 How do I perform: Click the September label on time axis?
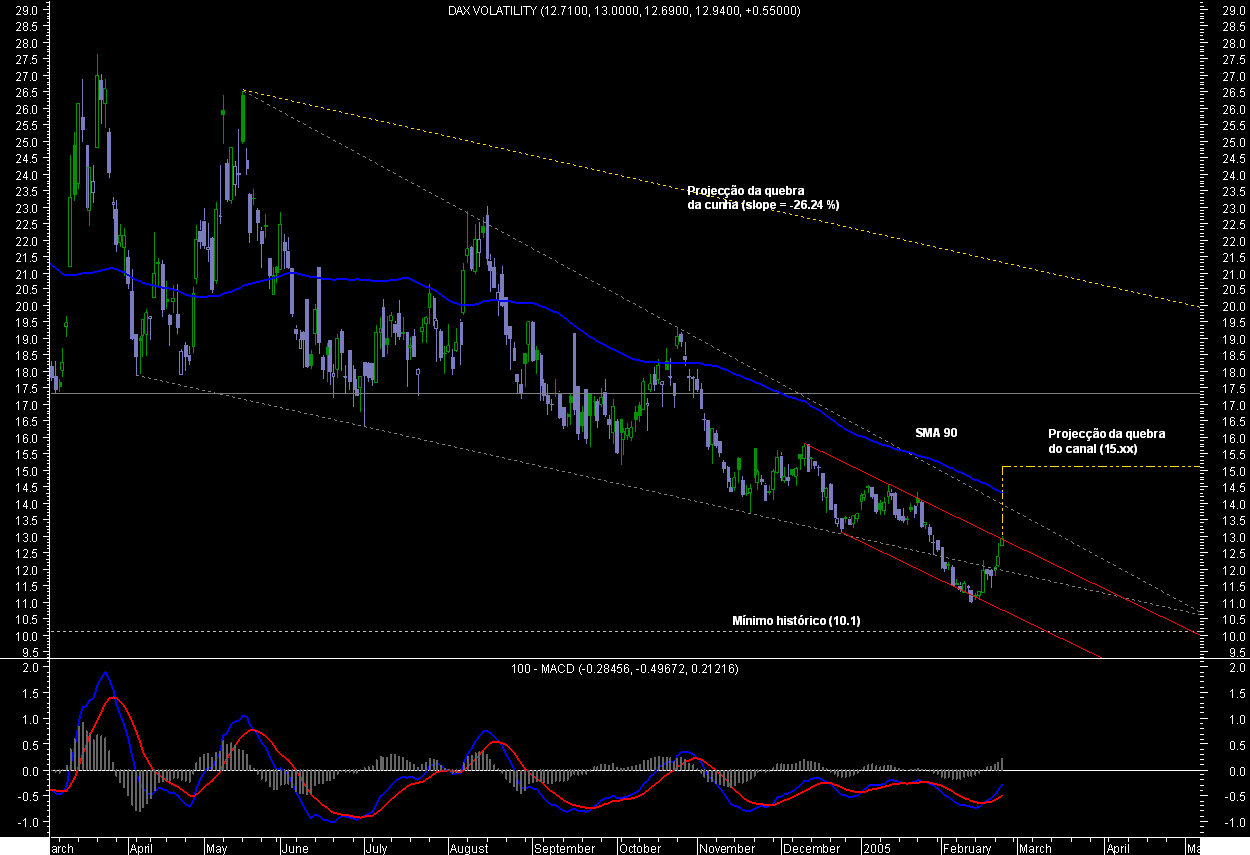click(565, 848)
